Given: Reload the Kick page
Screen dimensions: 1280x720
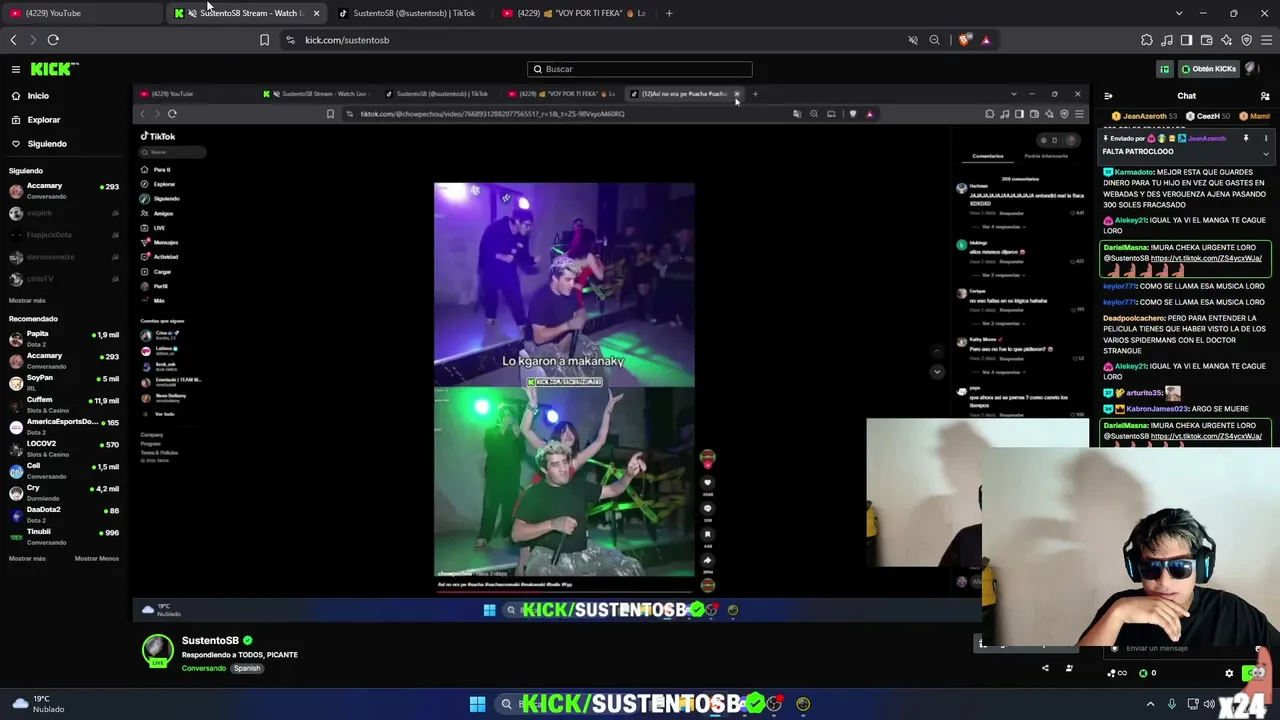Looking at the screenshot, I should 53,40.
